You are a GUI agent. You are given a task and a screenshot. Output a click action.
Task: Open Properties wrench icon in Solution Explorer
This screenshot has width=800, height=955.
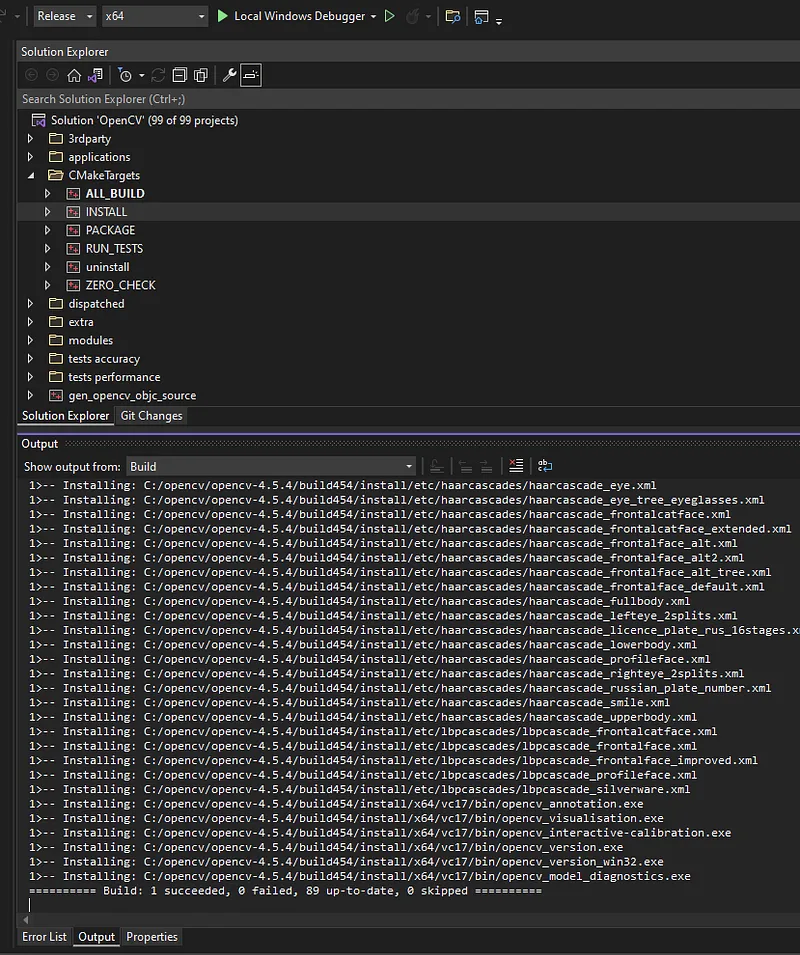[229, 75]
